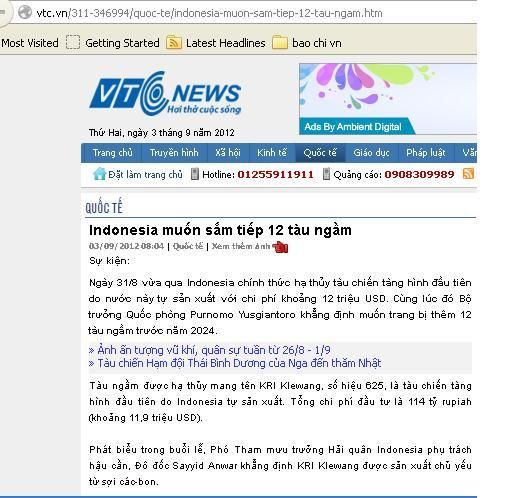The height and width of the screenshot is (498, 512).
Task: Go to the Trang chủ tab
Action: (x=112, y=153)
